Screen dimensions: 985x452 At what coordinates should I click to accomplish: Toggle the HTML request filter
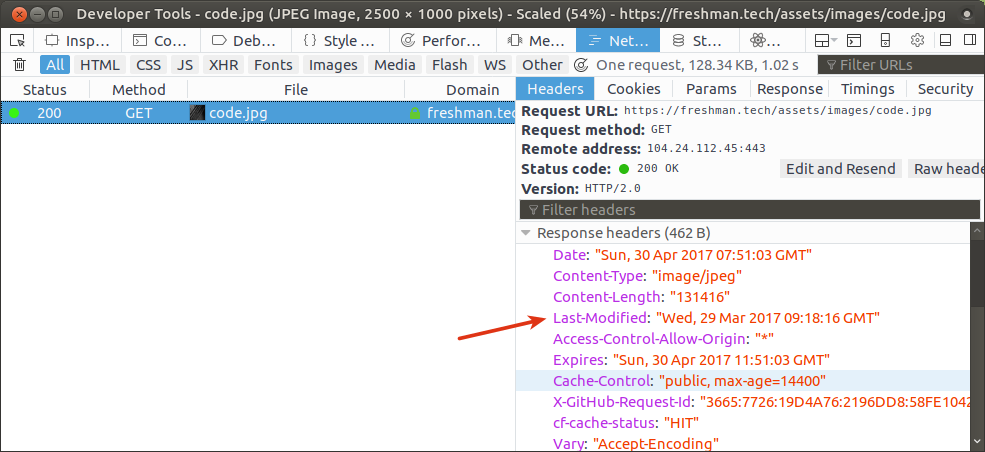coord(99,65)
